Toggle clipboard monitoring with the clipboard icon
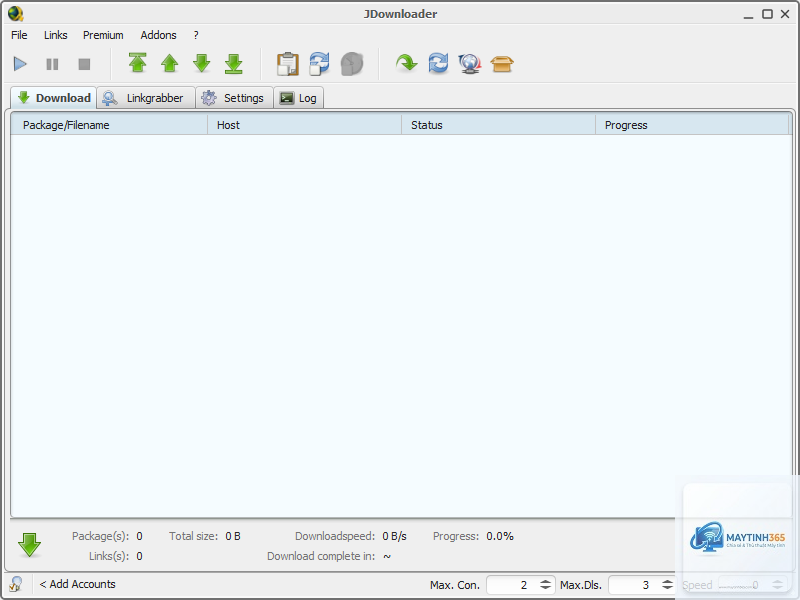 click(x=288, y=64)
